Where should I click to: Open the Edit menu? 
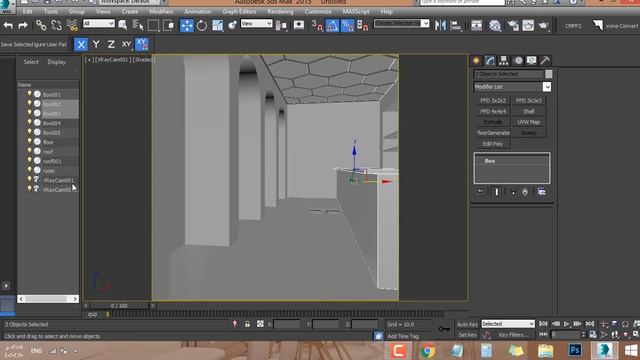[x=27, y=11]
